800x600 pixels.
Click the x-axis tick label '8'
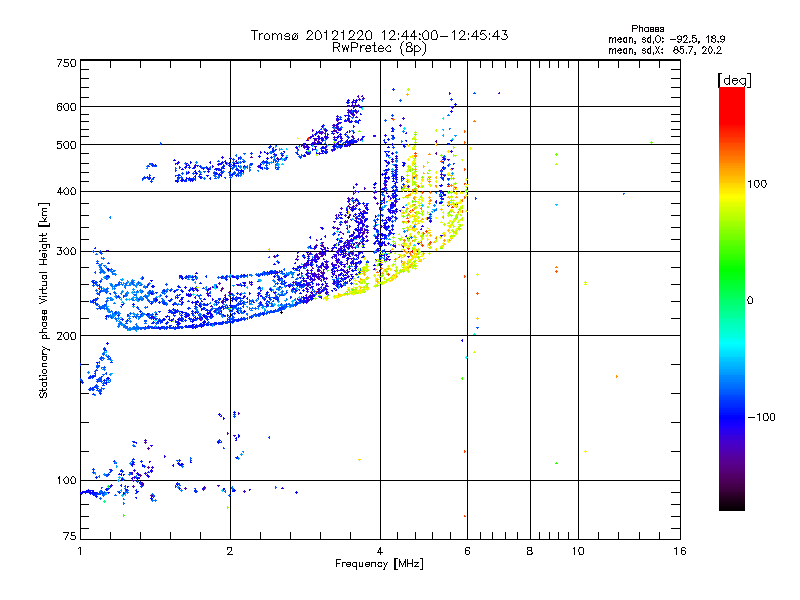click(530, 551)
